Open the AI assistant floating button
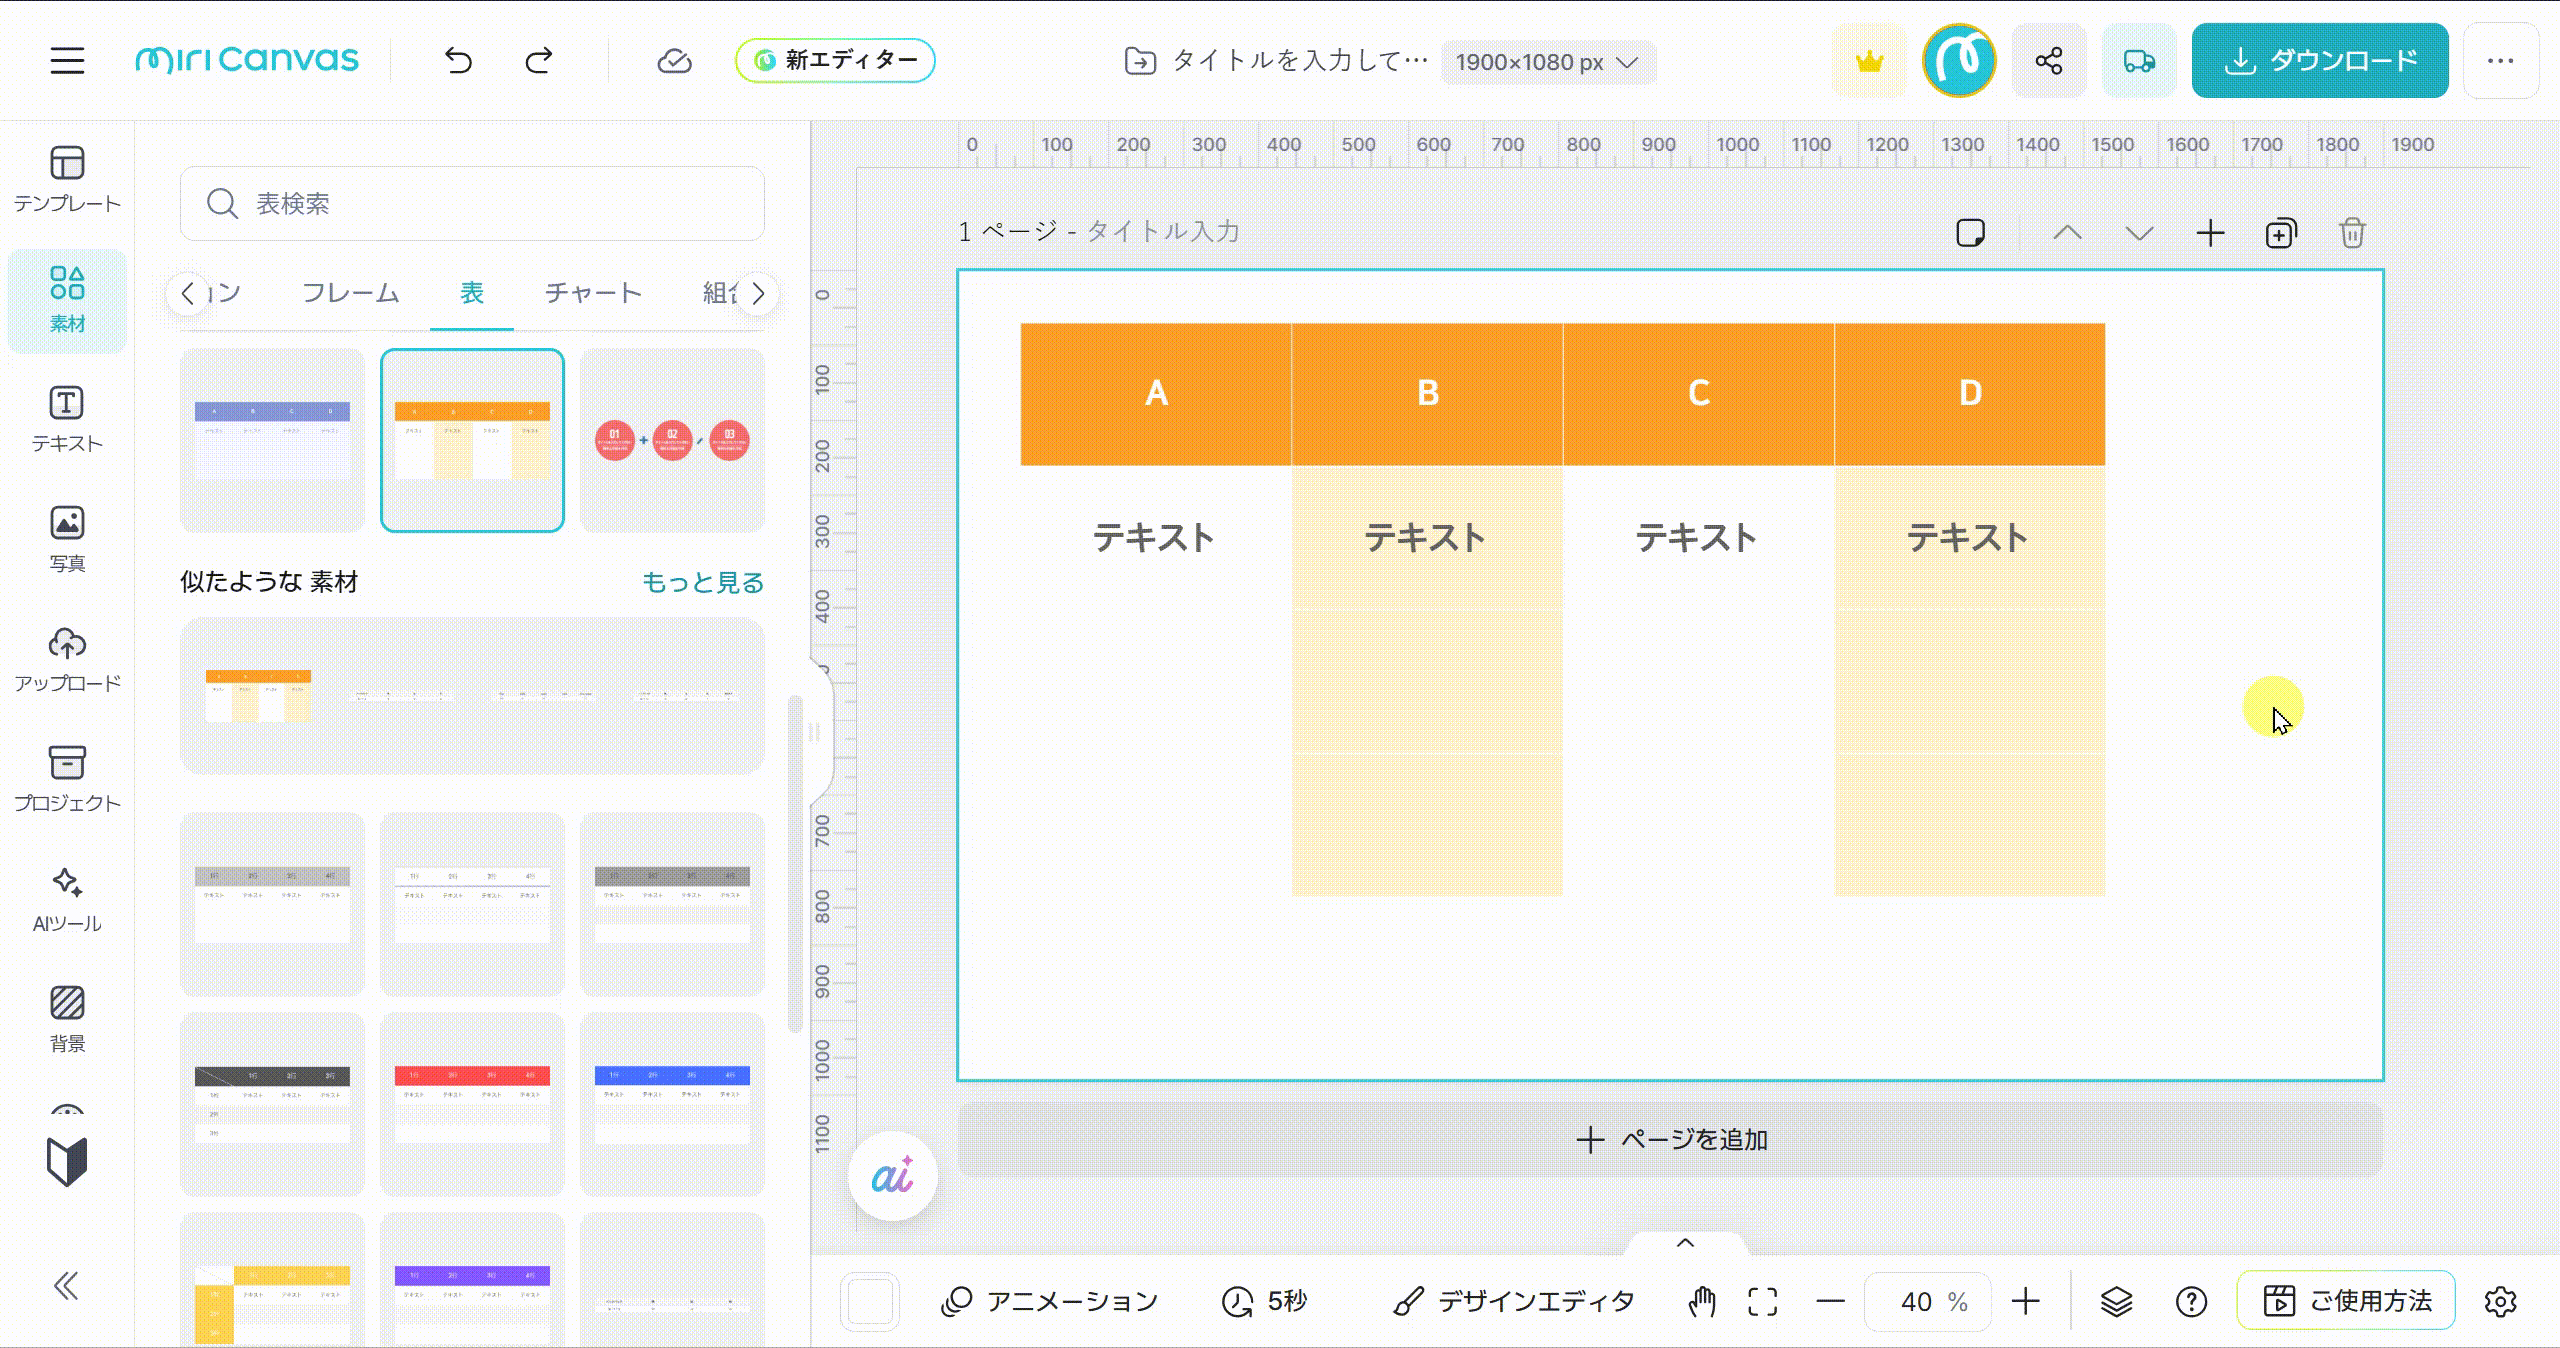Image resolution: width=2560 pixels, height=1348 pixels. point(892,1176)
